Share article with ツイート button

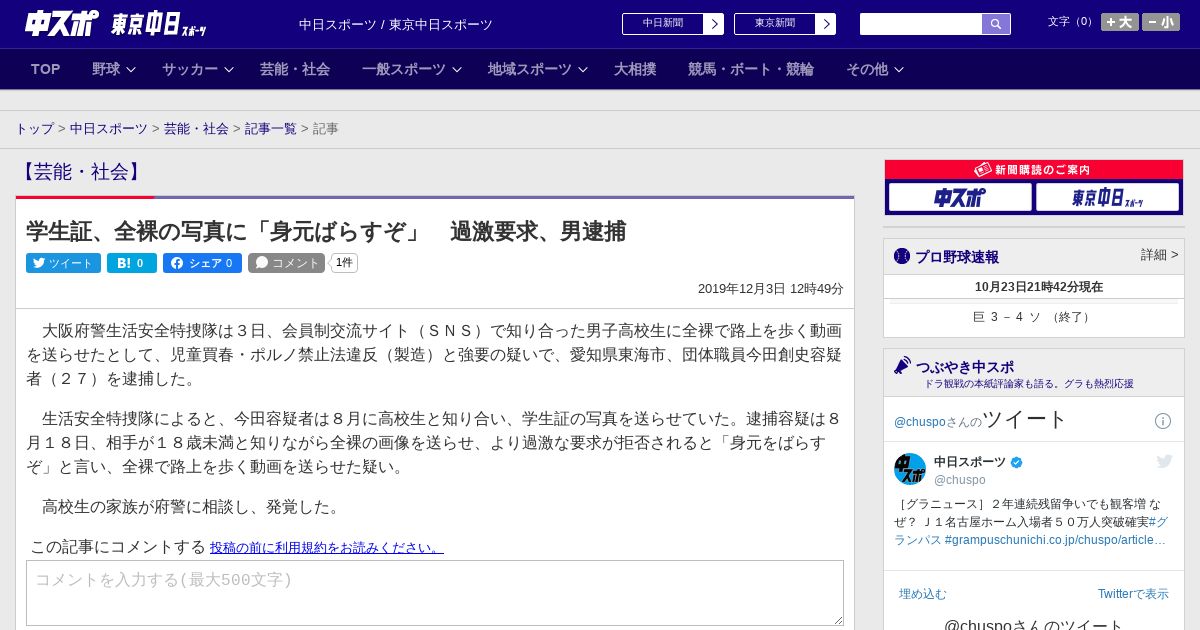click(63, 263)
